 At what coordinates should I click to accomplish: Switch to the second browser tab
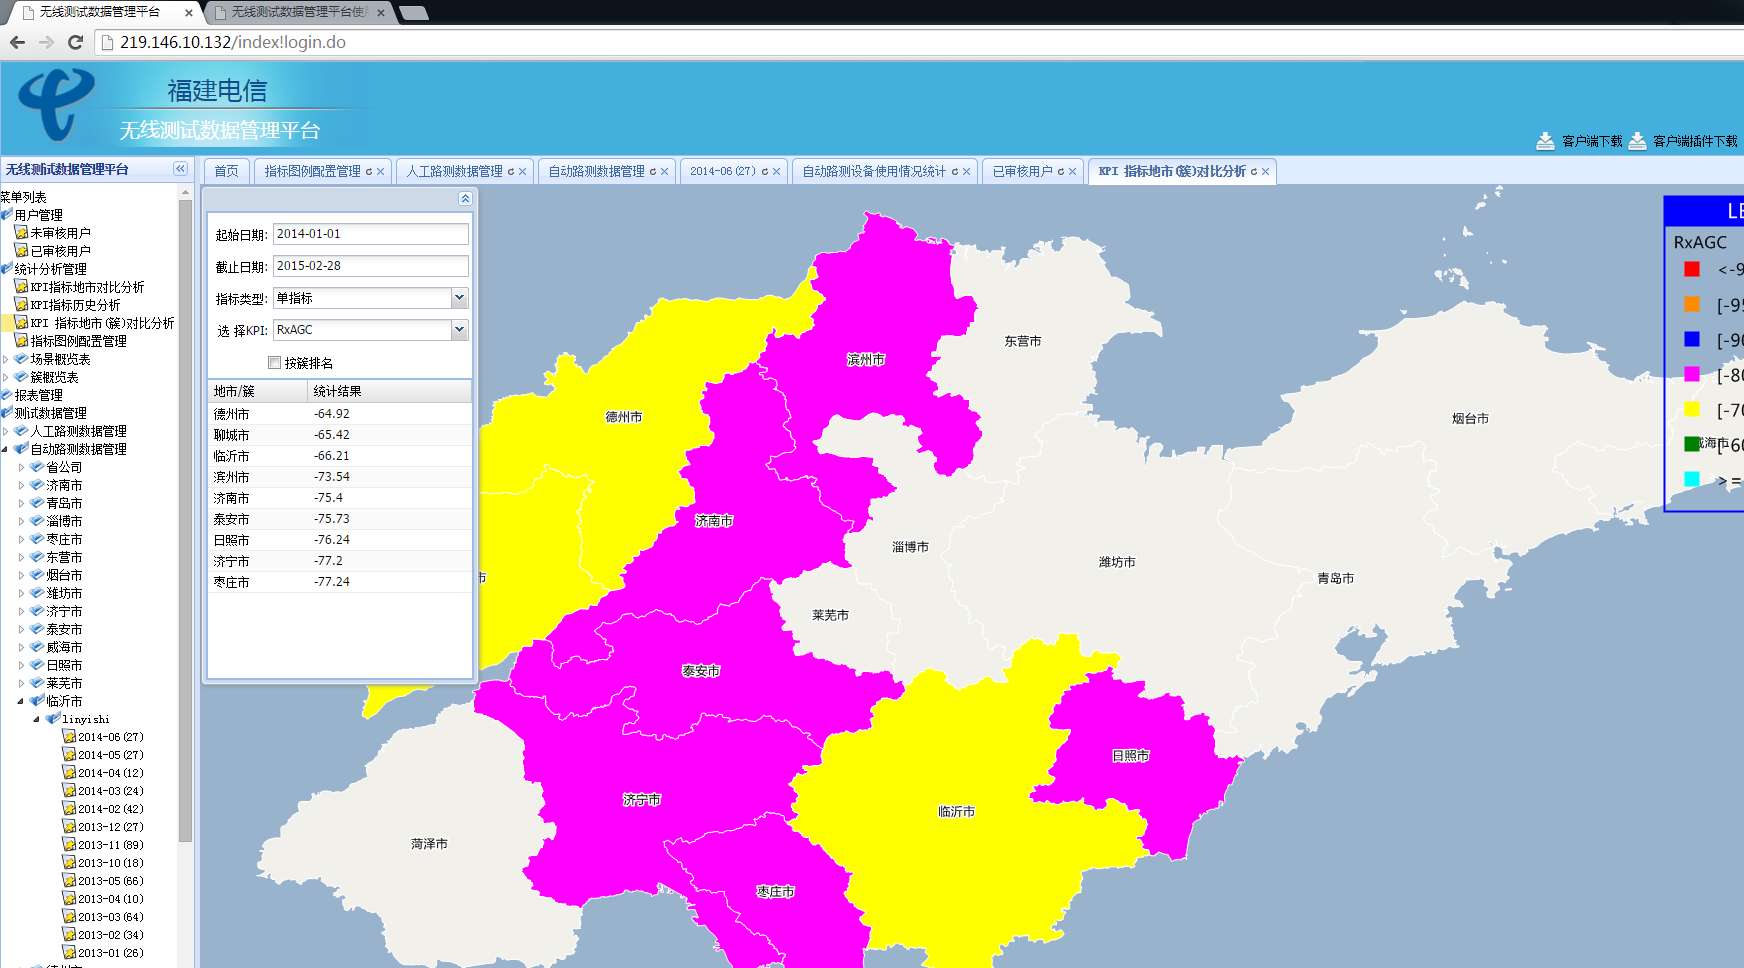[x=300, y=12]
